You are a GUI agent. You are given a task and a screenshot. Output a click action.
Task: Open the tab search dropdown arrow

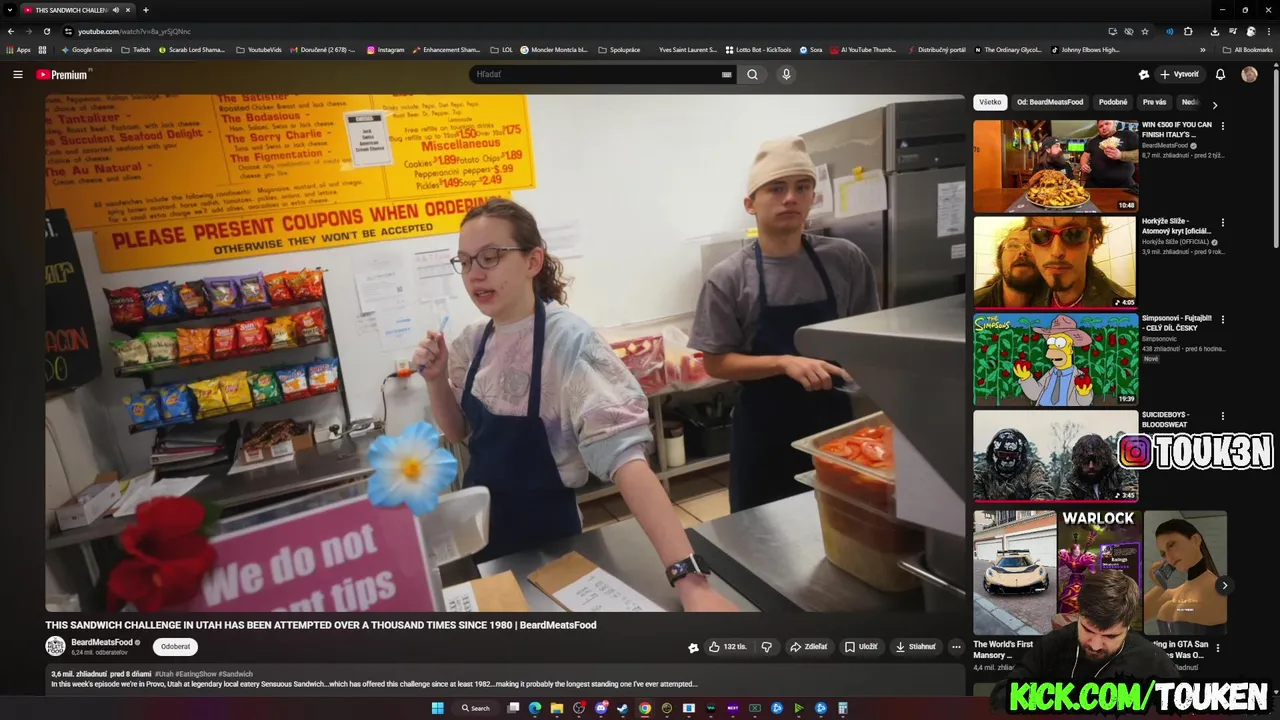tap(10, 10)
